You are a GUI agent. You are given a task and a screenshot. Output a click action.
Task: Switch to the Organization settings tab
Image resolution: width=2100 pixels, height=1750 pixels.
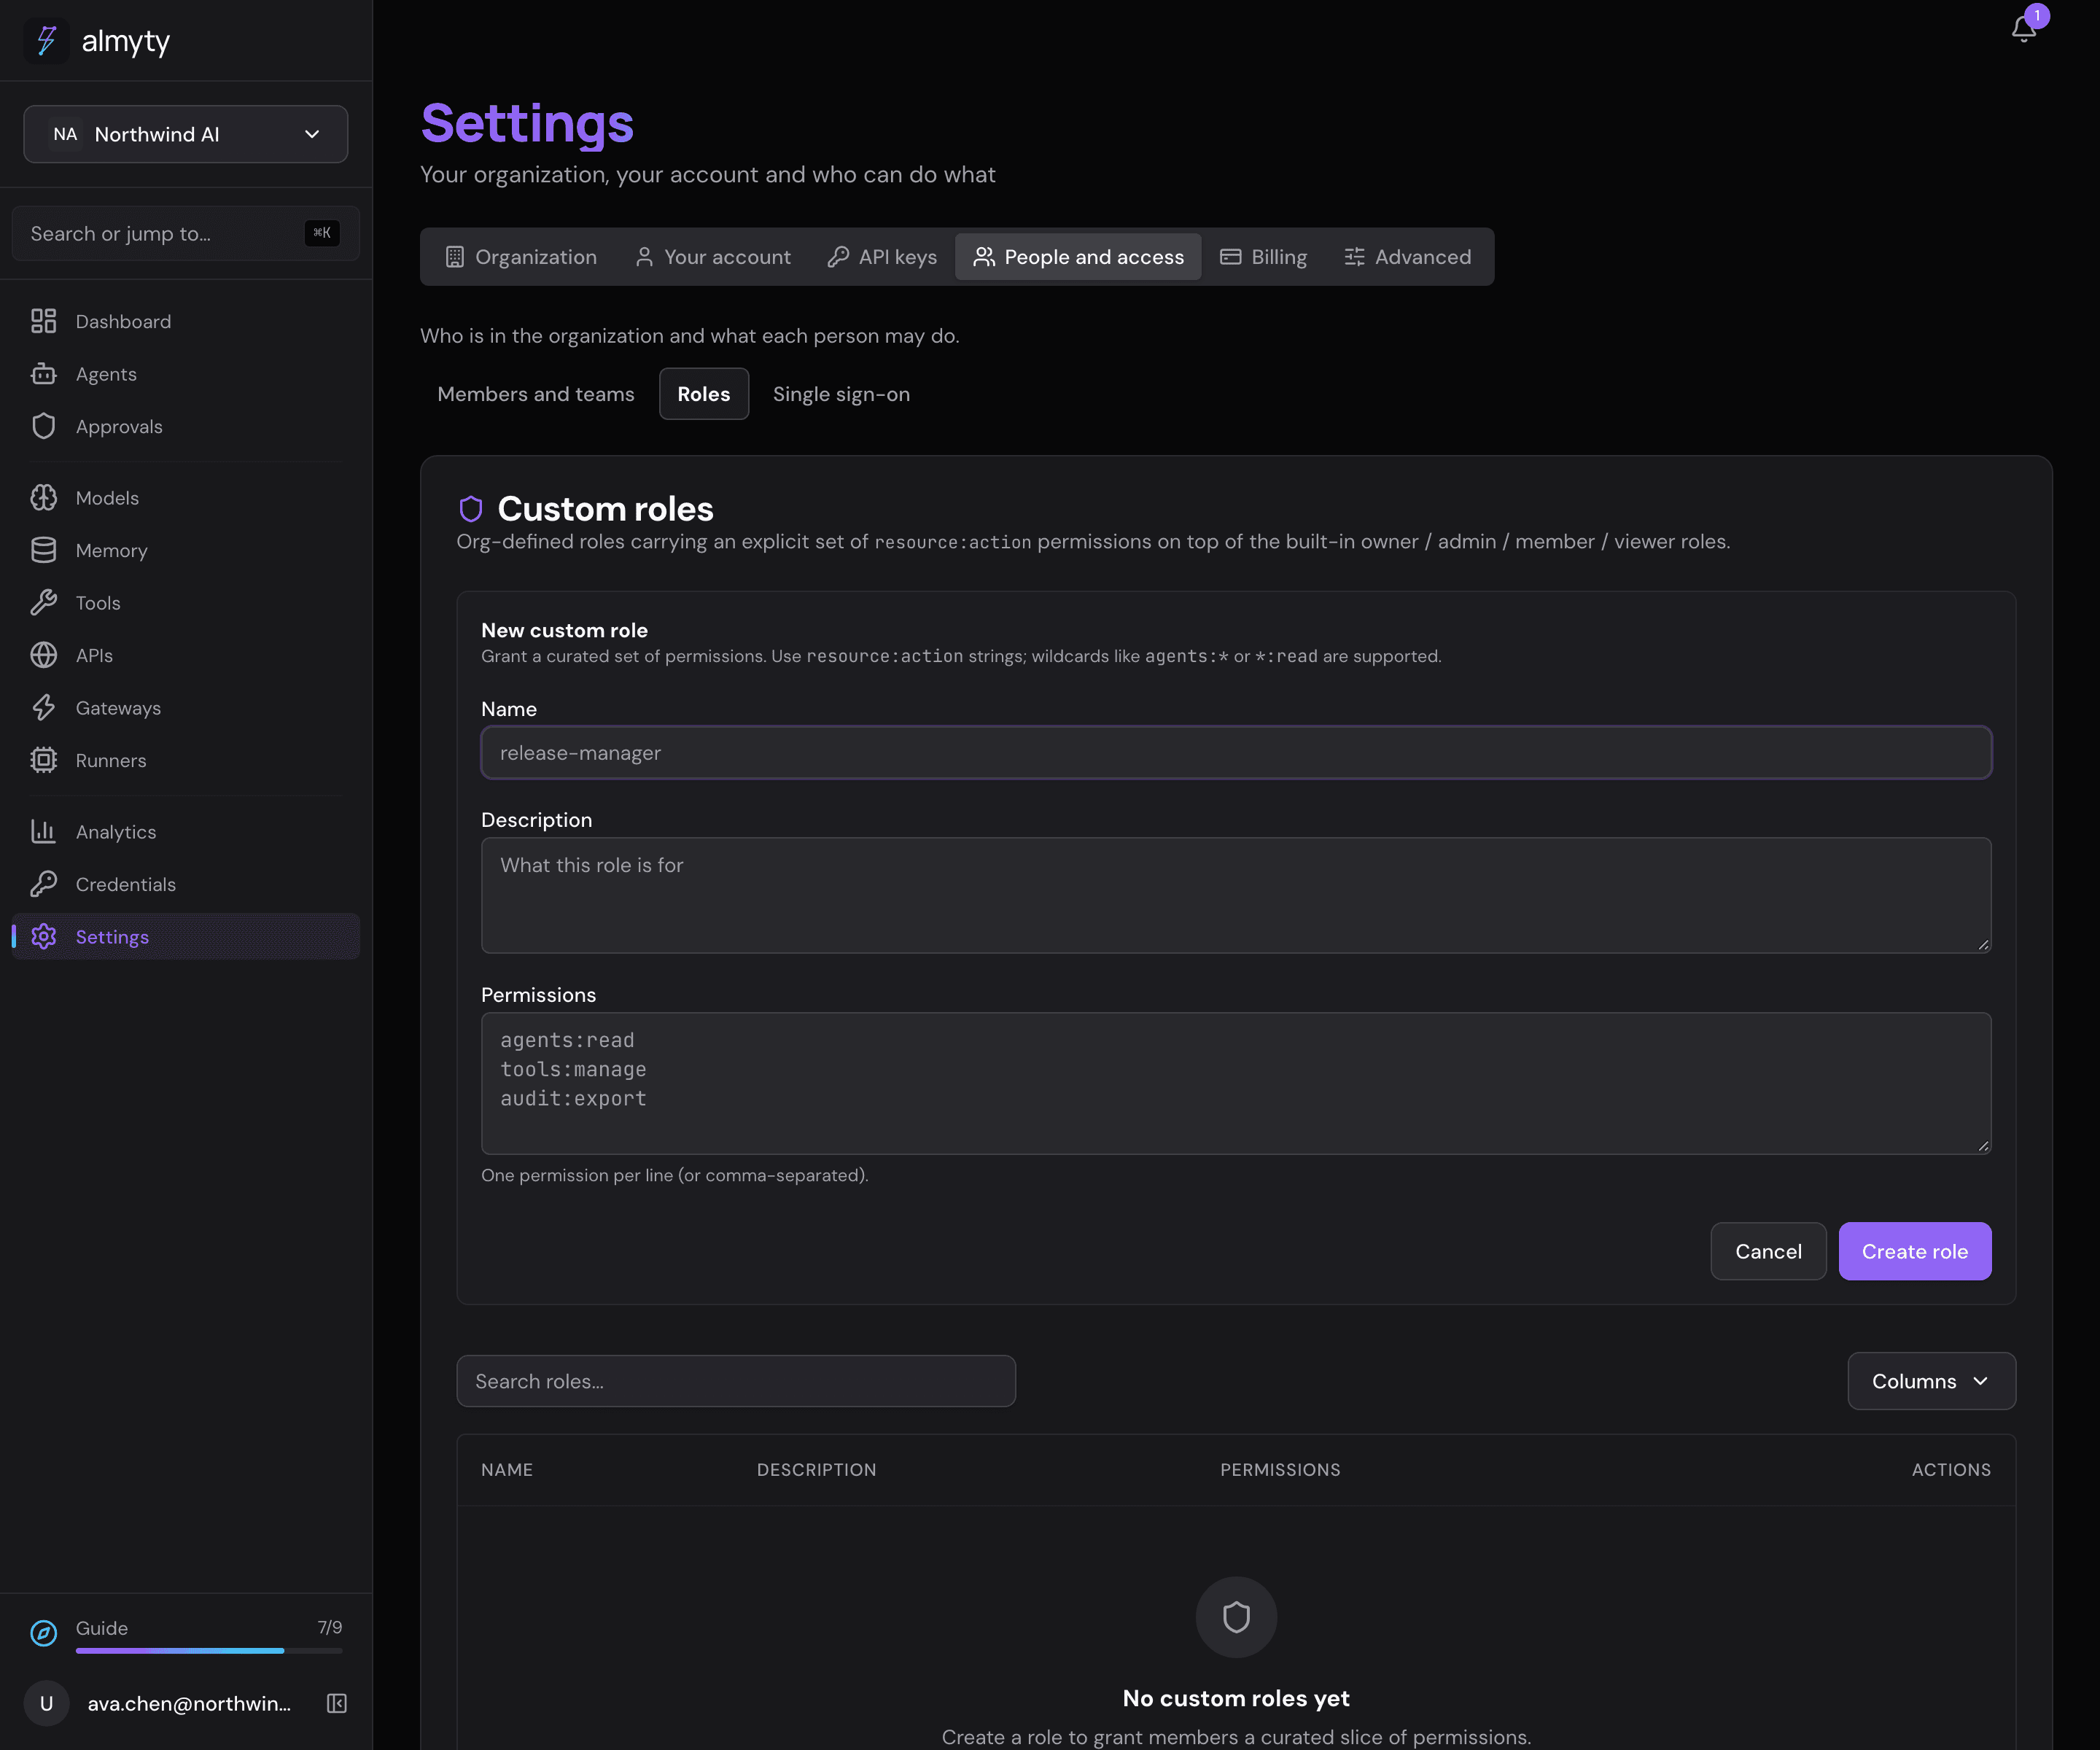coord(521,257)
